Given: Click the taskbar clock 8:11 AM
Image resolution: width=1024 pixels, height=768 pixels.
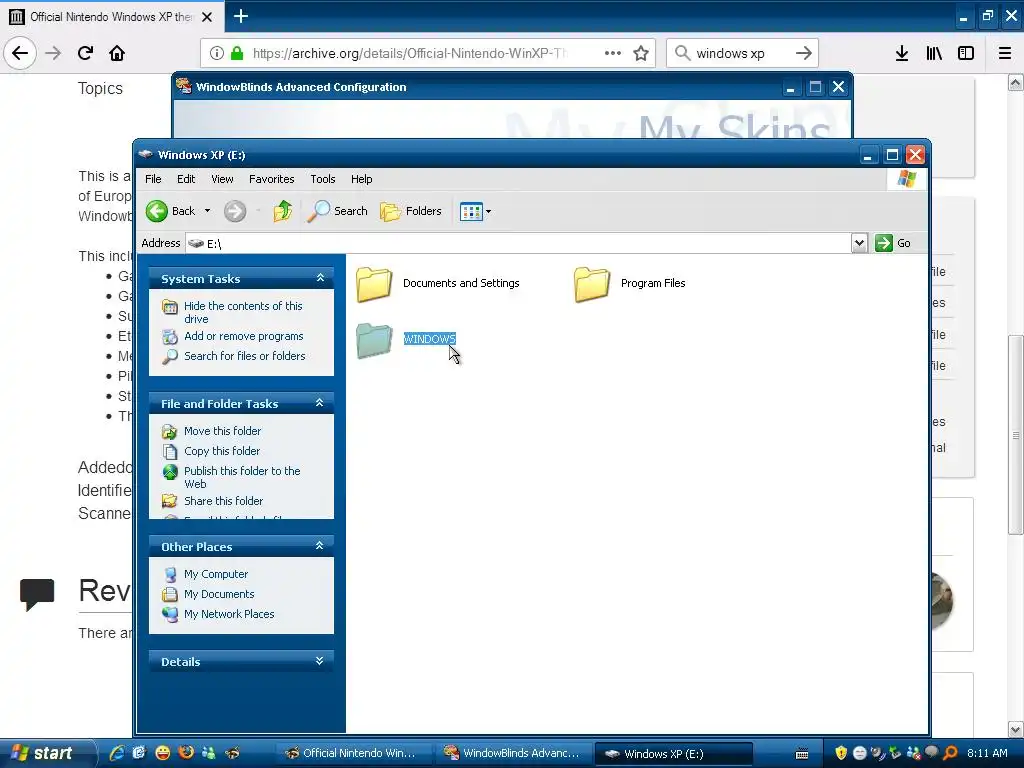Looking at the screenshot, I should click(987, 753).
